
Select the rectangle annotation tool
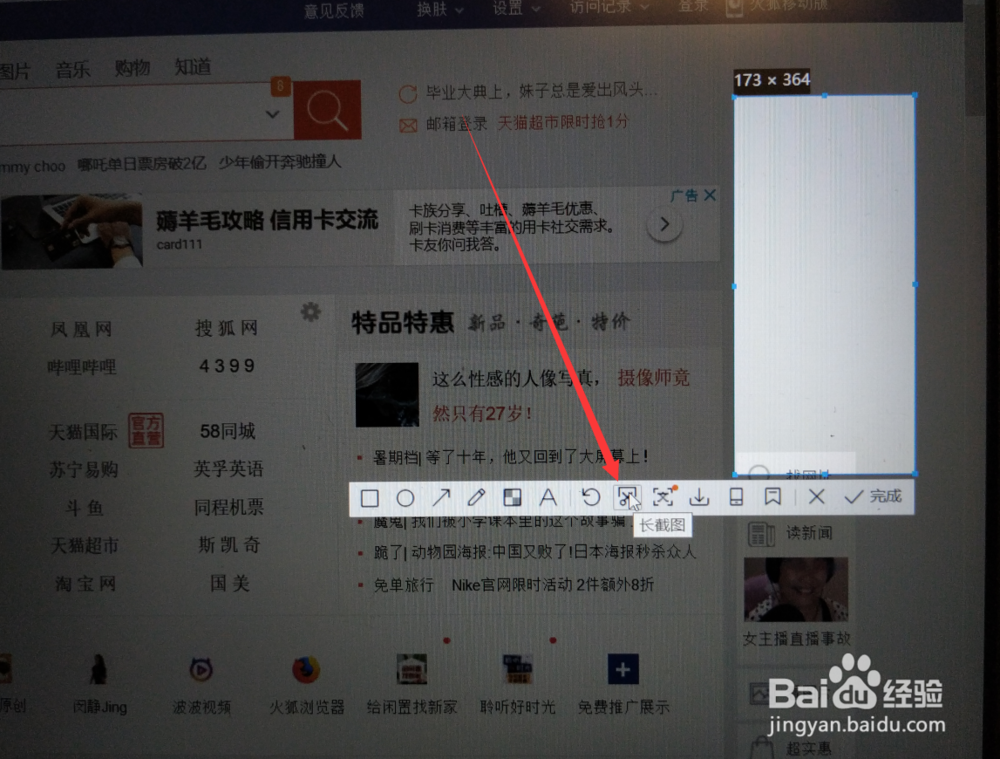[370, 497]
